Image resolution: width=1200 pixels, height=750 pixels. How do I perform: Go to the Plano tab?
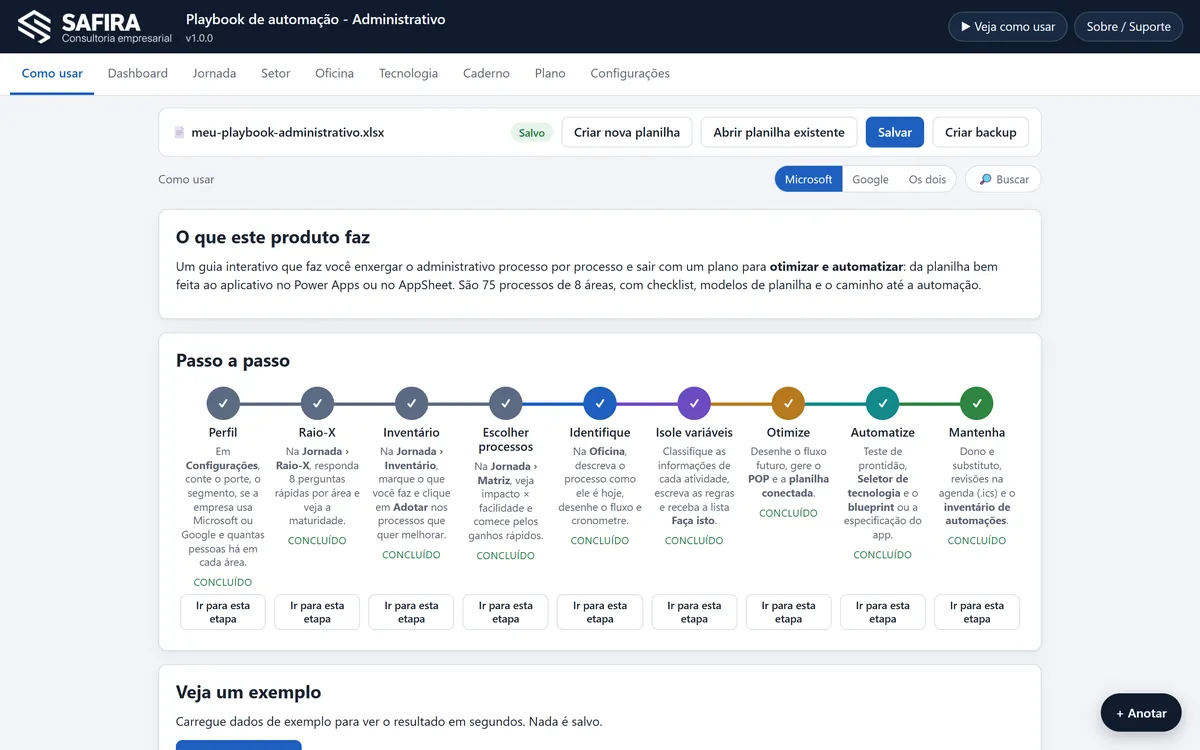(550, 73)
